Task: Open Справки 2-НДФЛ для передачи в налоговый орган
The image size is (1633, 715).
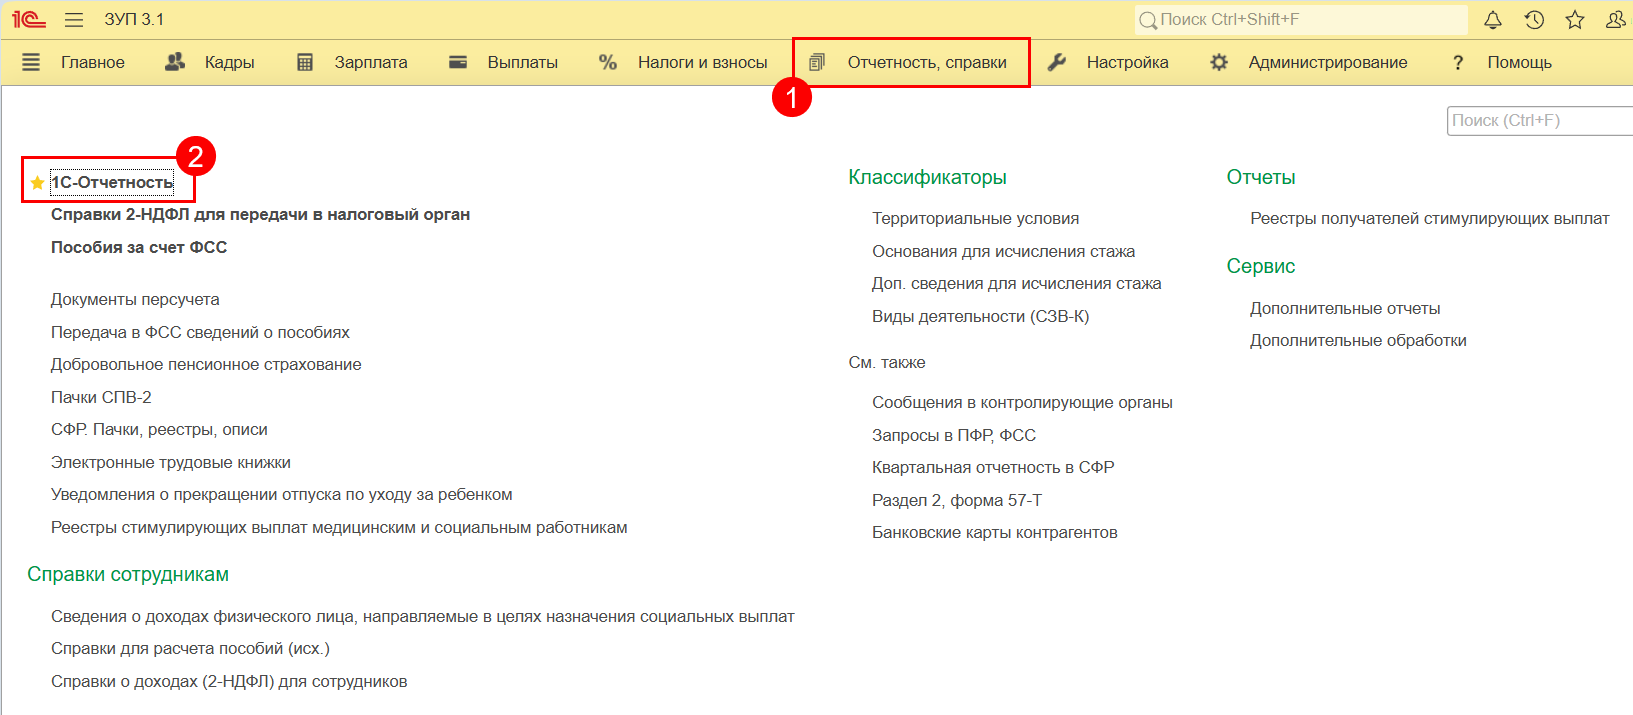Action: (260, 215)
